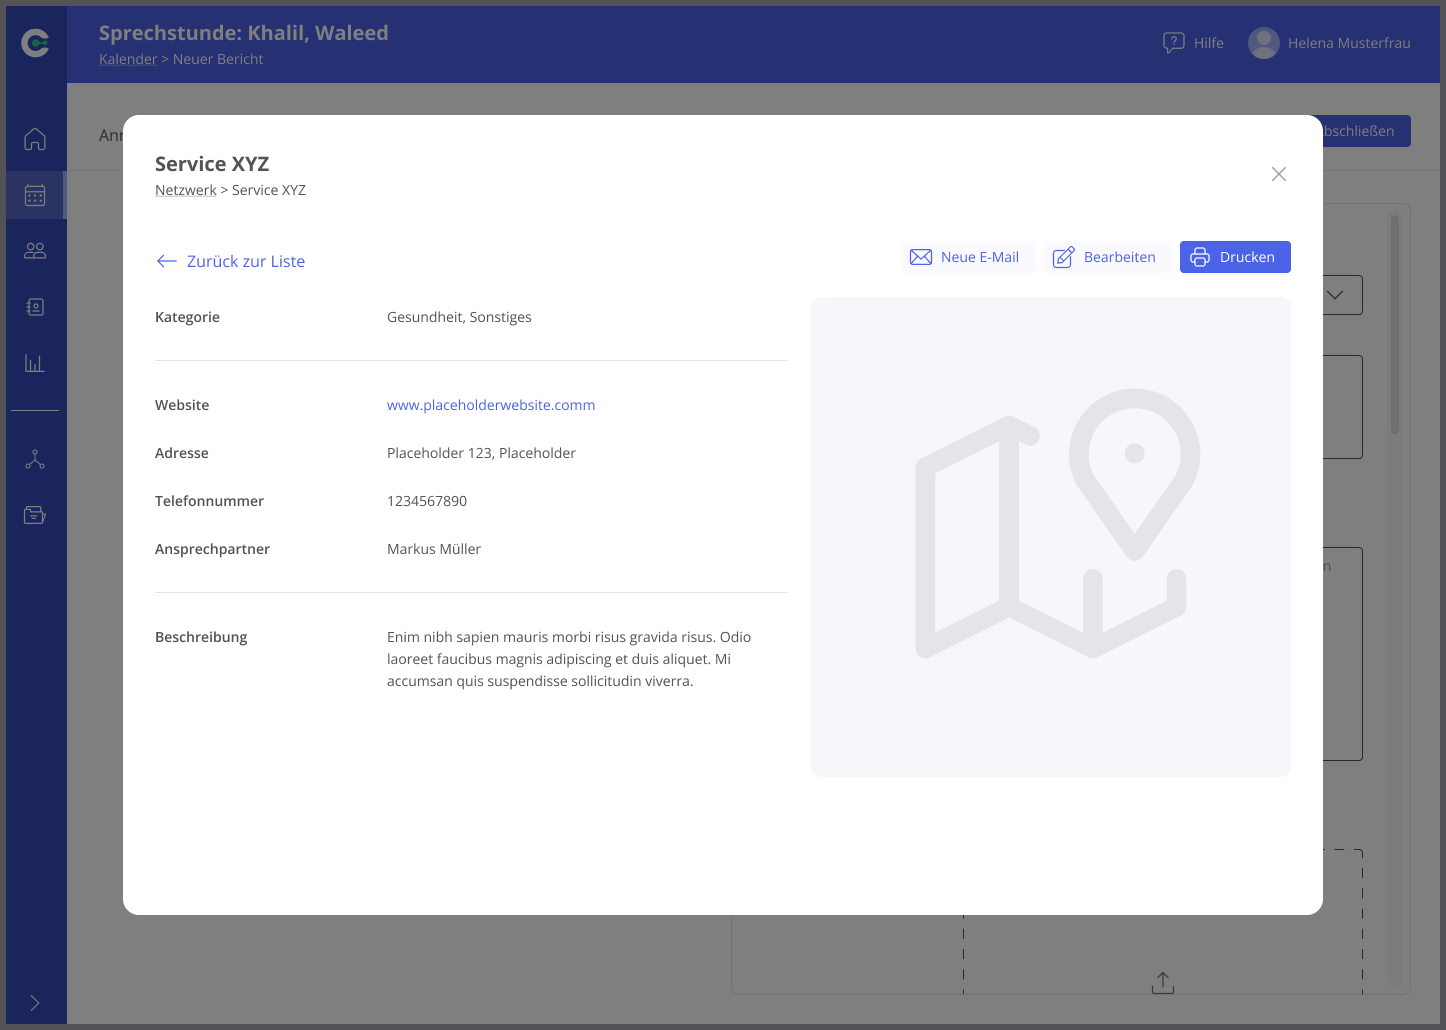Open www.placeholderwebsite.comm link

click(x=491, y=405)
